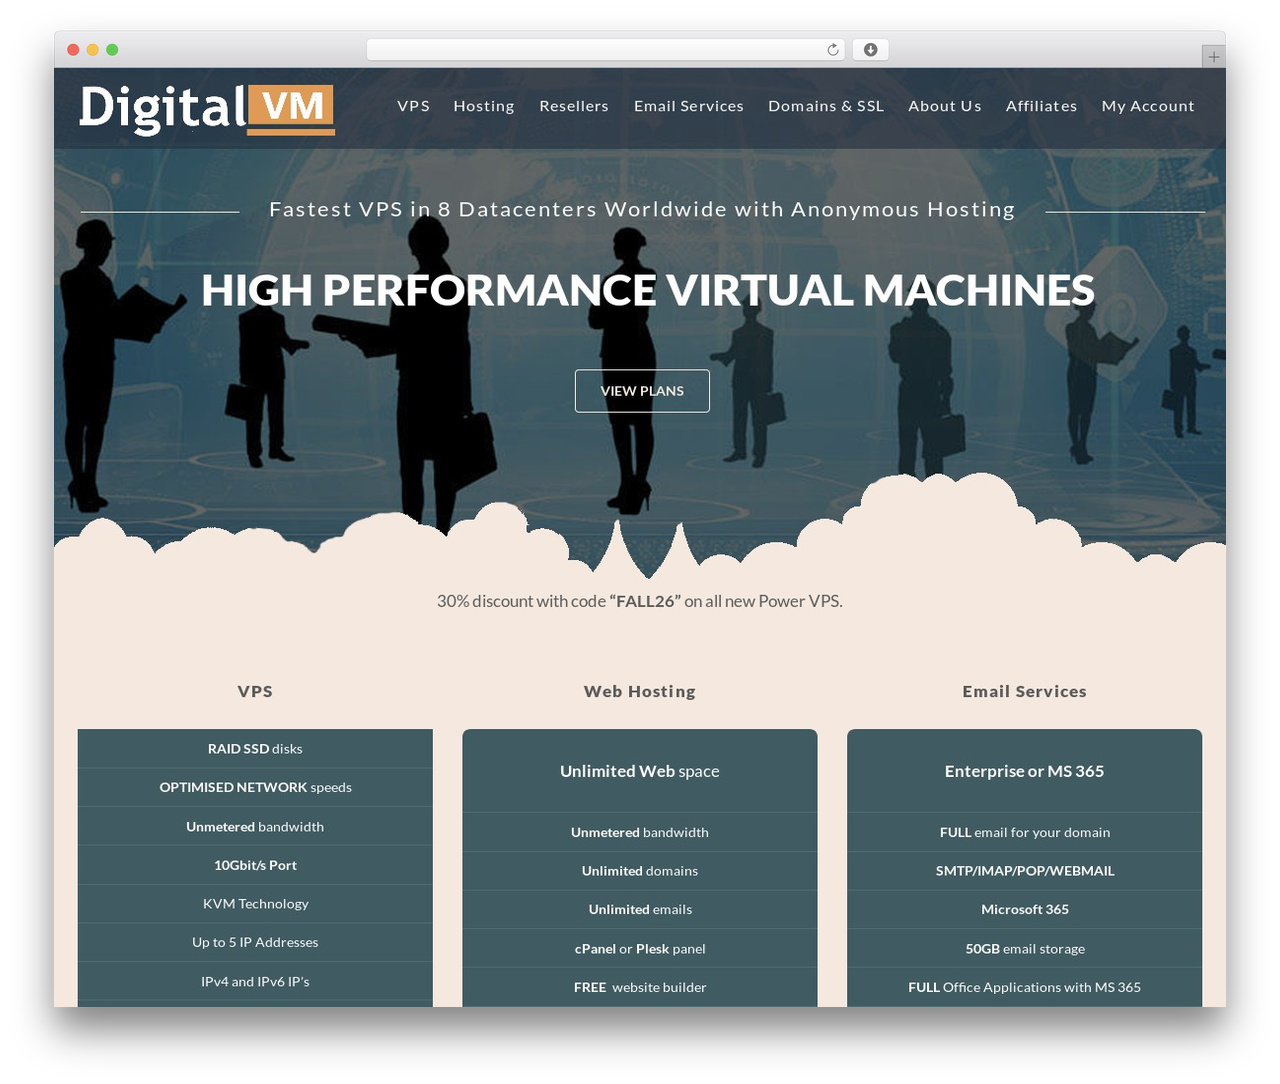Click the Email Services column heading
This screenshot has height=1084, width=1280.
[1025, 691]
